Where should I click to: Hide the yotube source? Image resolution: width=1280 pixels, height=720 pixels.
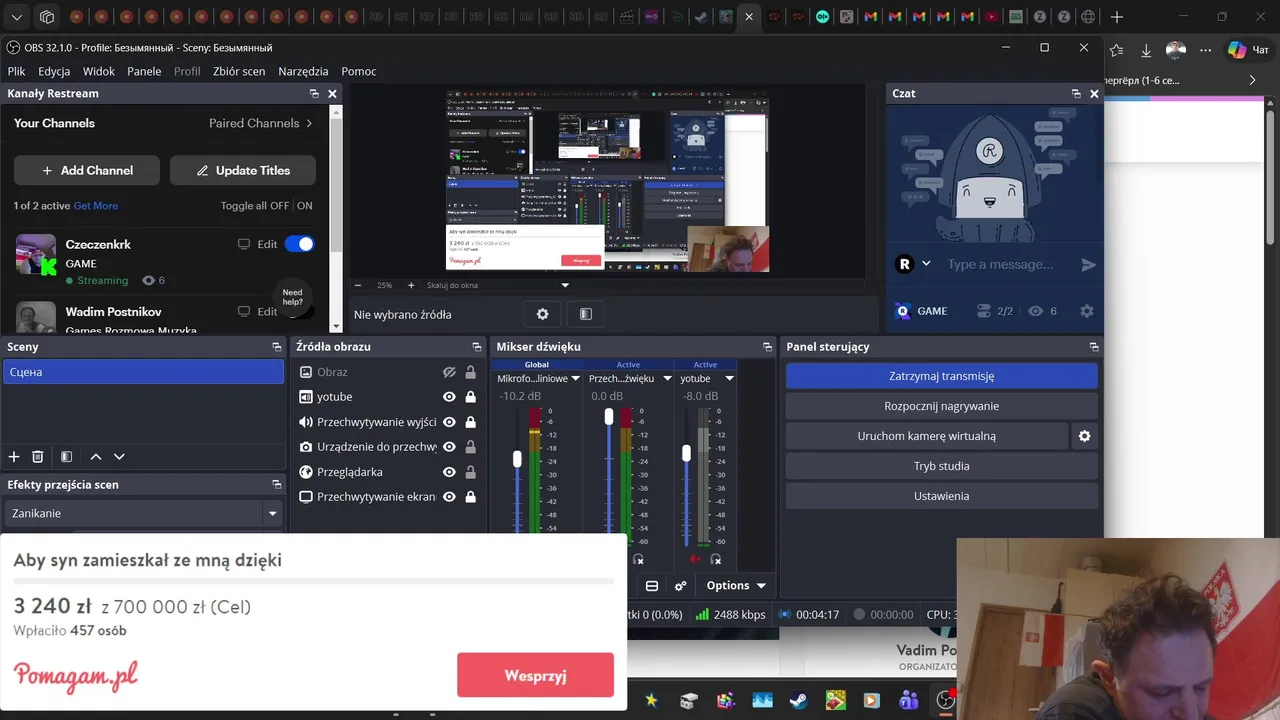(450, 397)
